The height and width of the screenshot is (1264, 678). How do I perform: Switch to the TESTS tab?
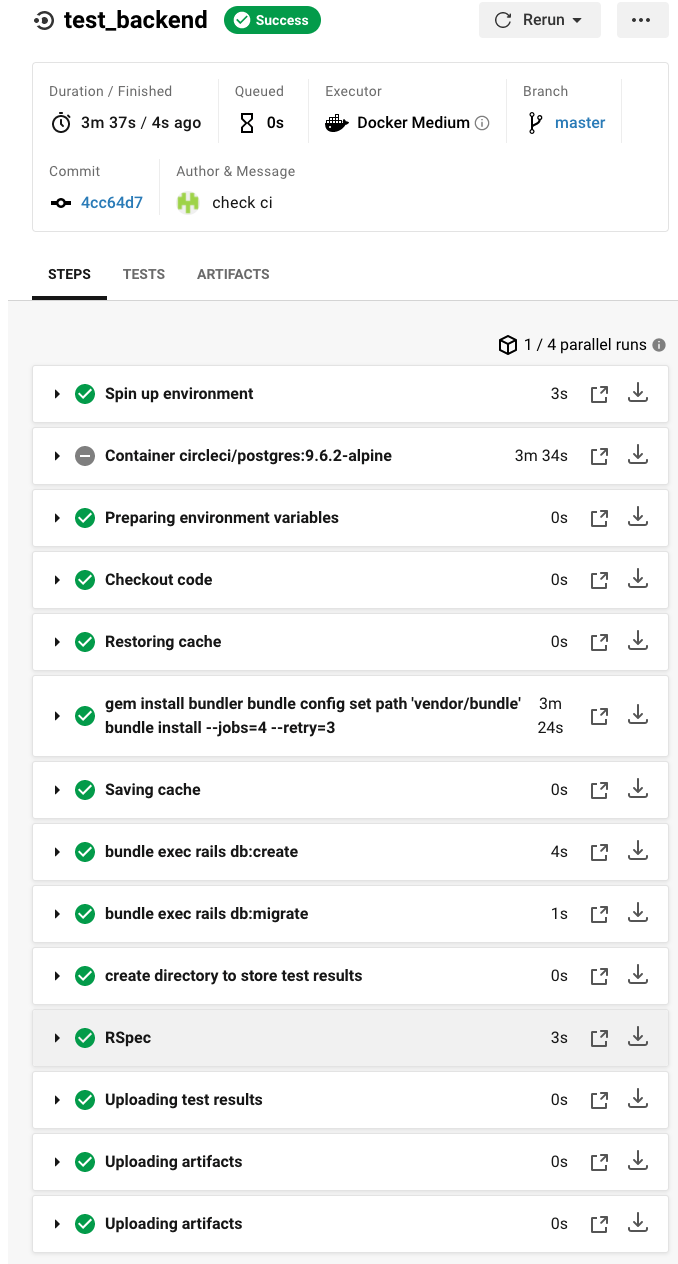[x=144, y=274]
